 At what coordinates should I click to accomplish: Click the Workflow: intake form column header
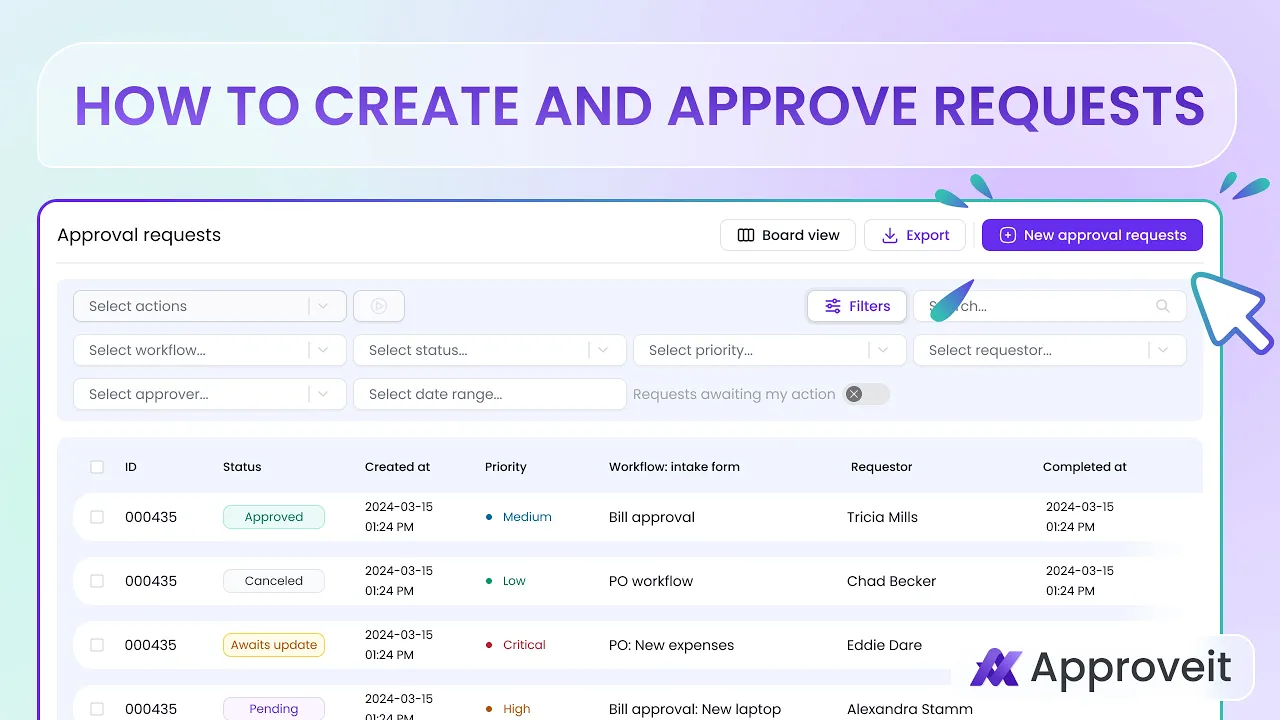pyautogui.click(x=674, y=467)
